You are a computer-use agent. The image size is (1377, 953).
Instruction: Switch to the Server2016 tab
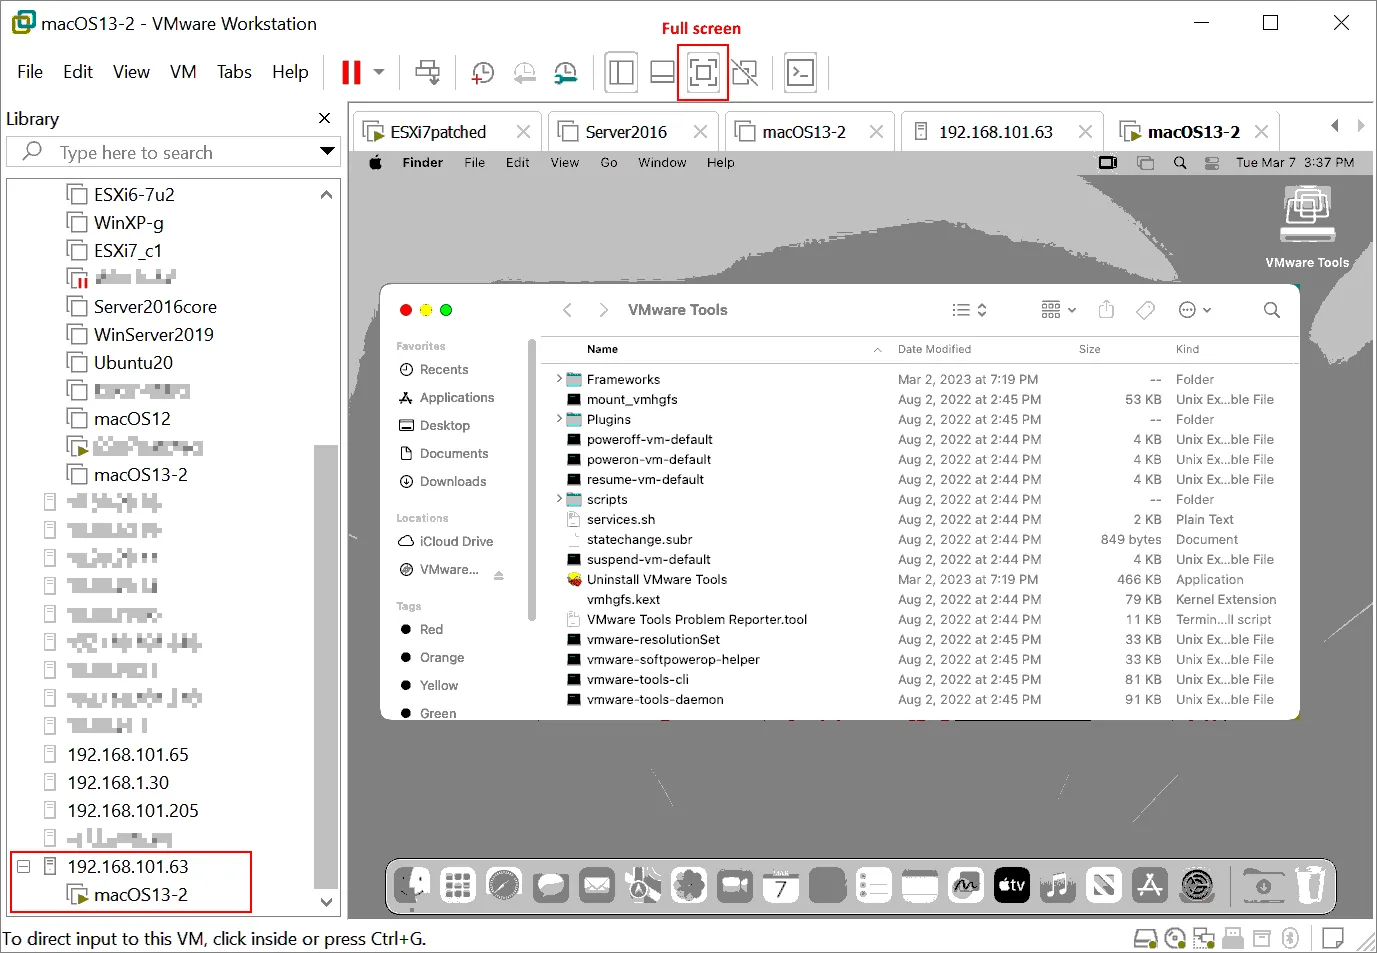click(625, 132)
